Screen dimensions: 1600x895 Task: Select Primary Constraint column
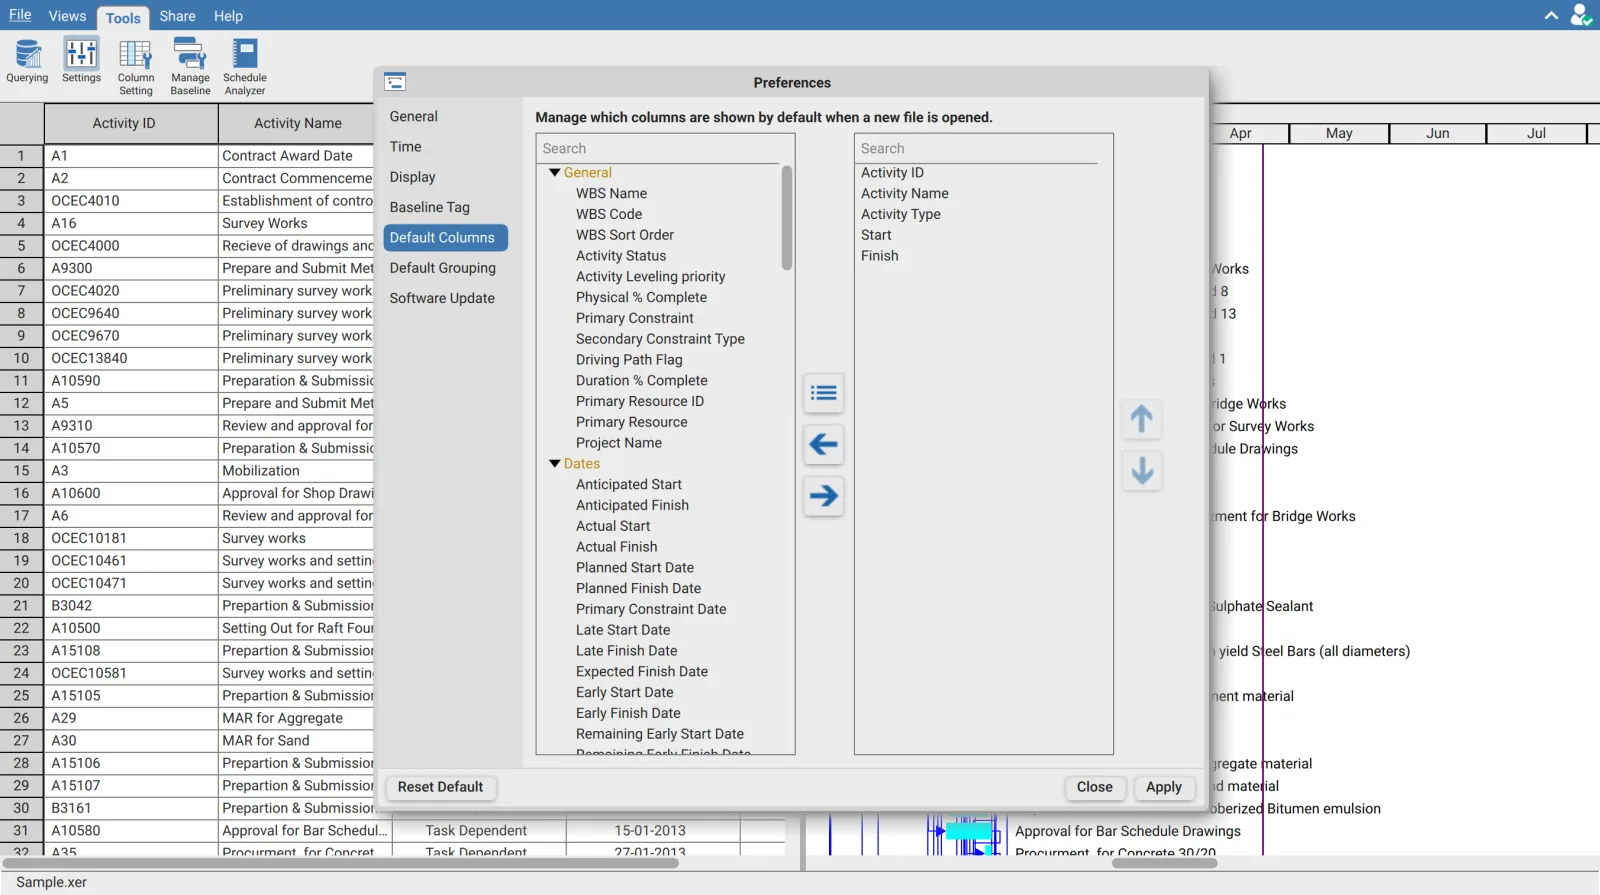click(x=635, y=318)
